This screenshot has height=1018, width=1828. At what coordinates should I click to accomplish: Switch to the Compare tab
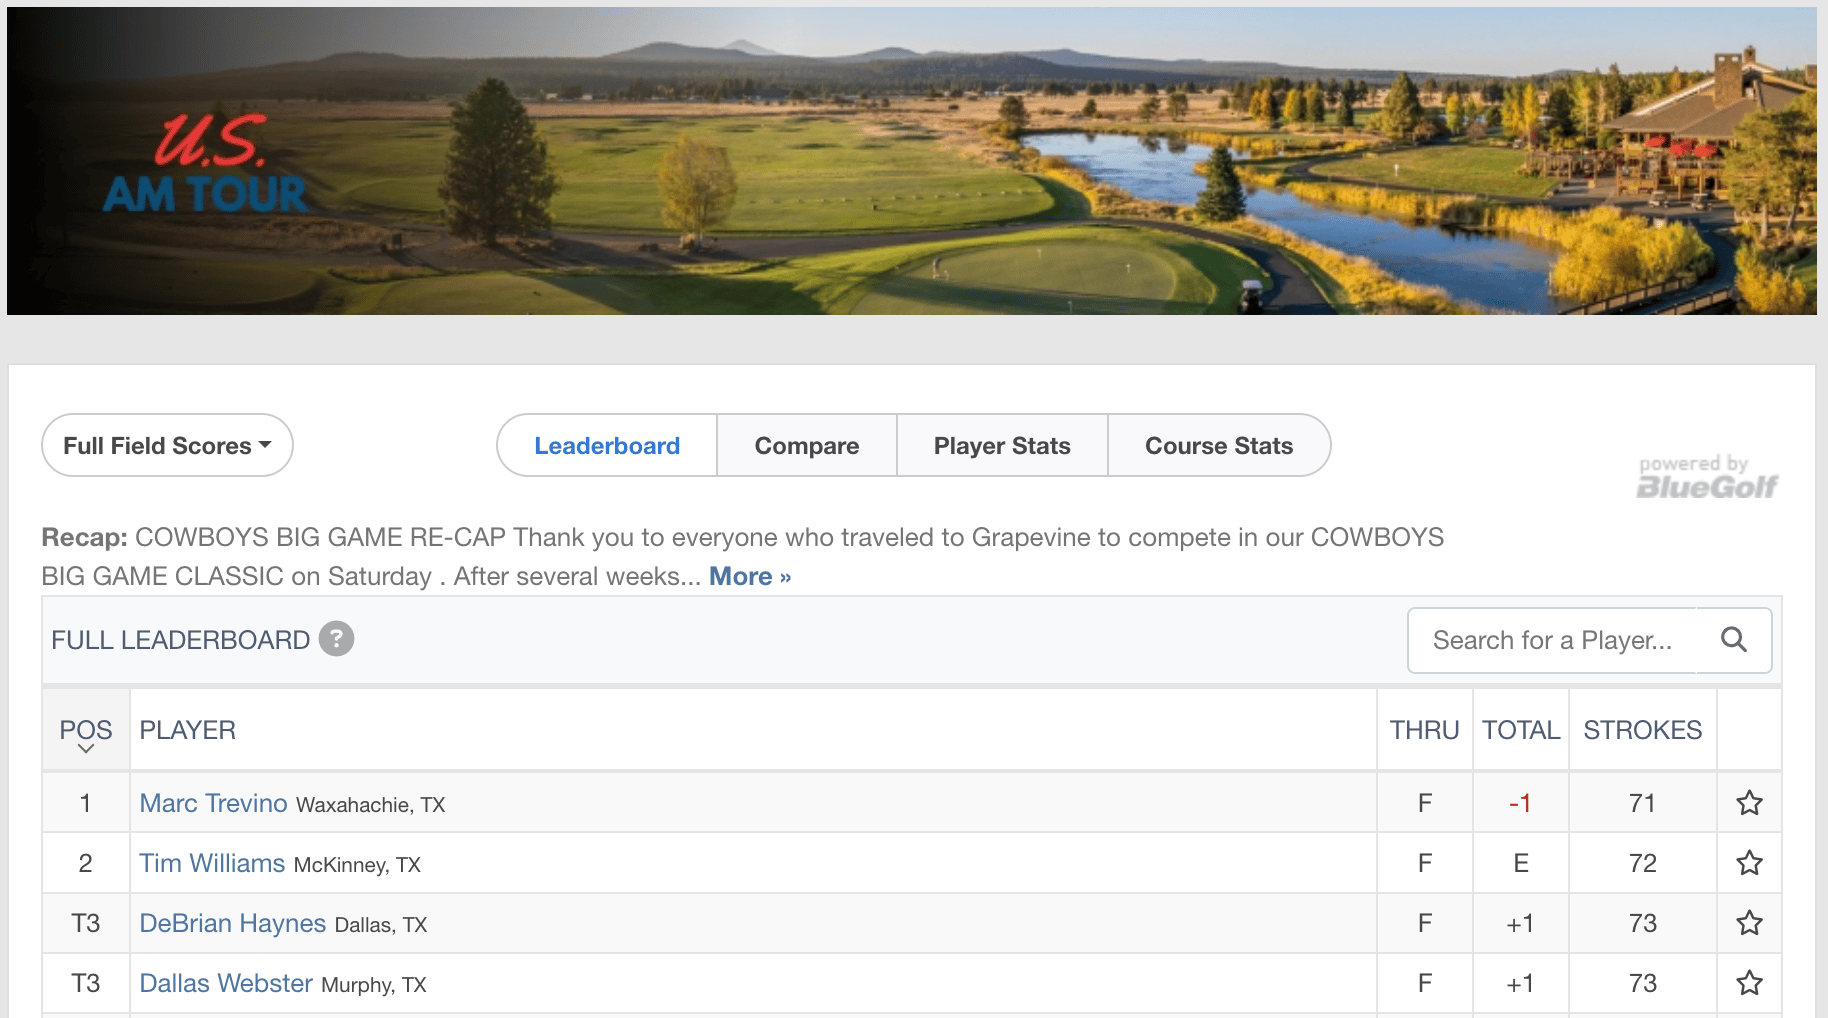click(807, 445)
